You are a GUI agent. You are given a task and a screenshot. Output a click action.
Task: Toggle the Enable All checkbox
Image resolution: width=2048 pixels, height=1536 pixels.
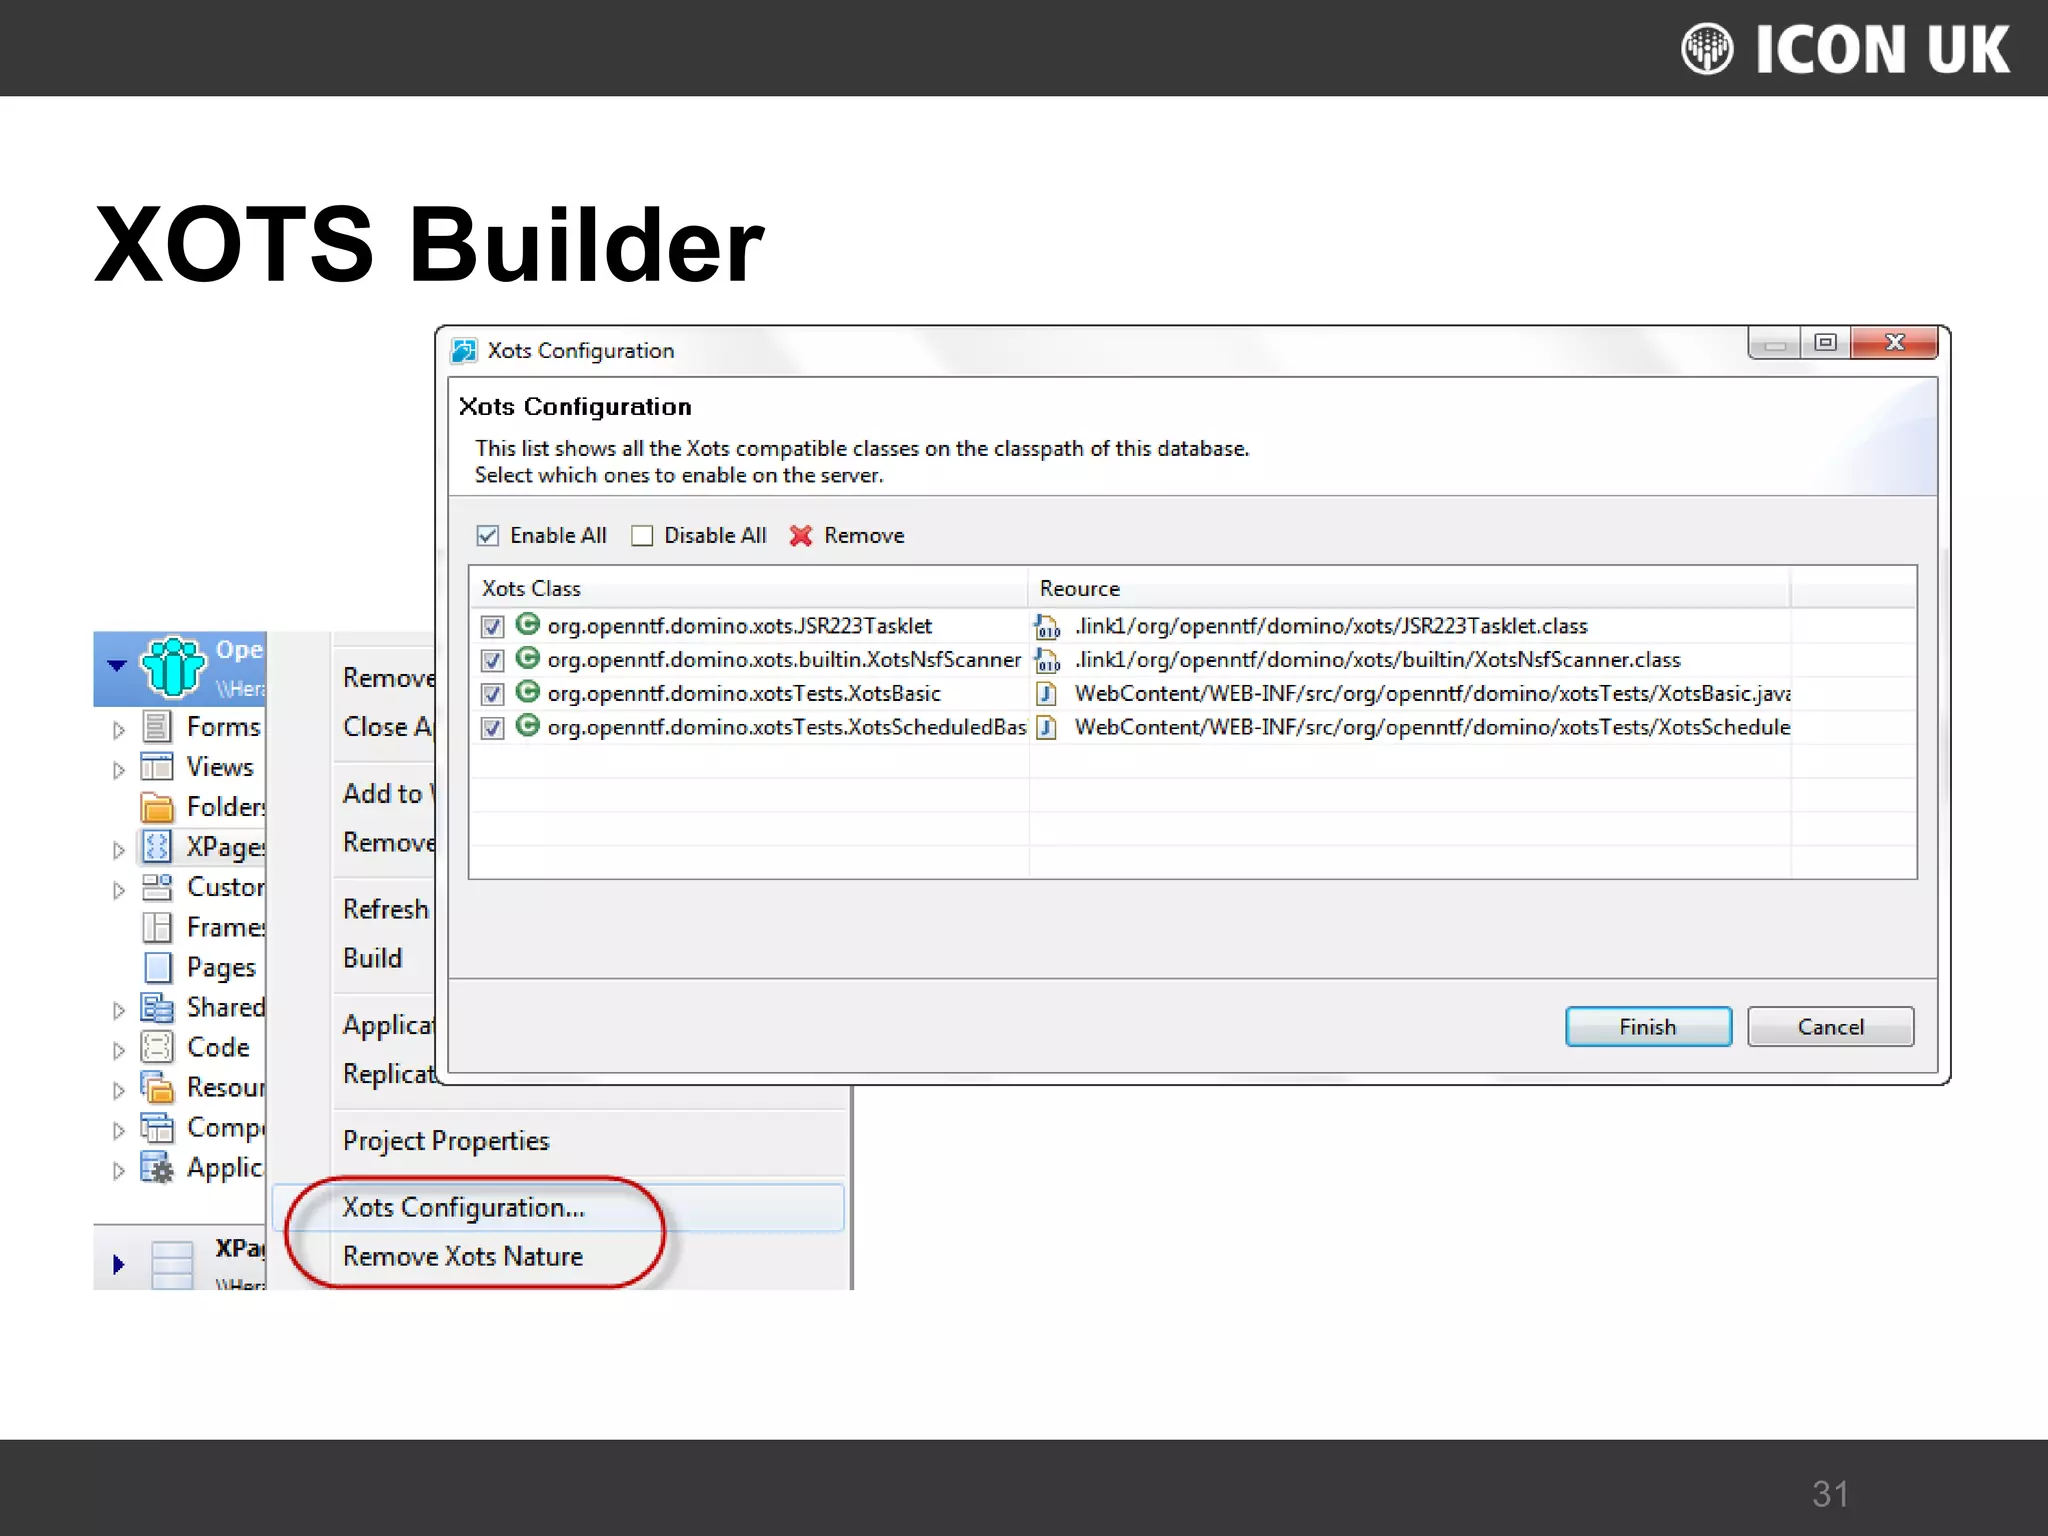pos(487,536)
